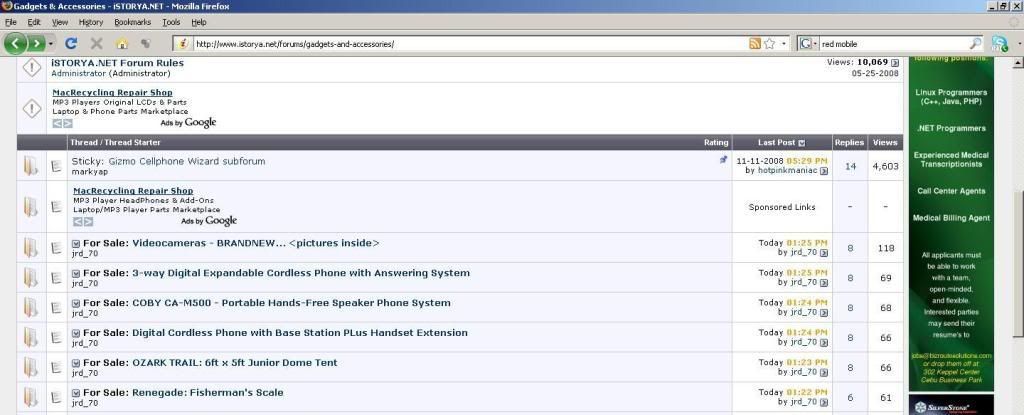Open the Bookmarks menu
Screen dimensions: 1024x415
pos(133,22)
